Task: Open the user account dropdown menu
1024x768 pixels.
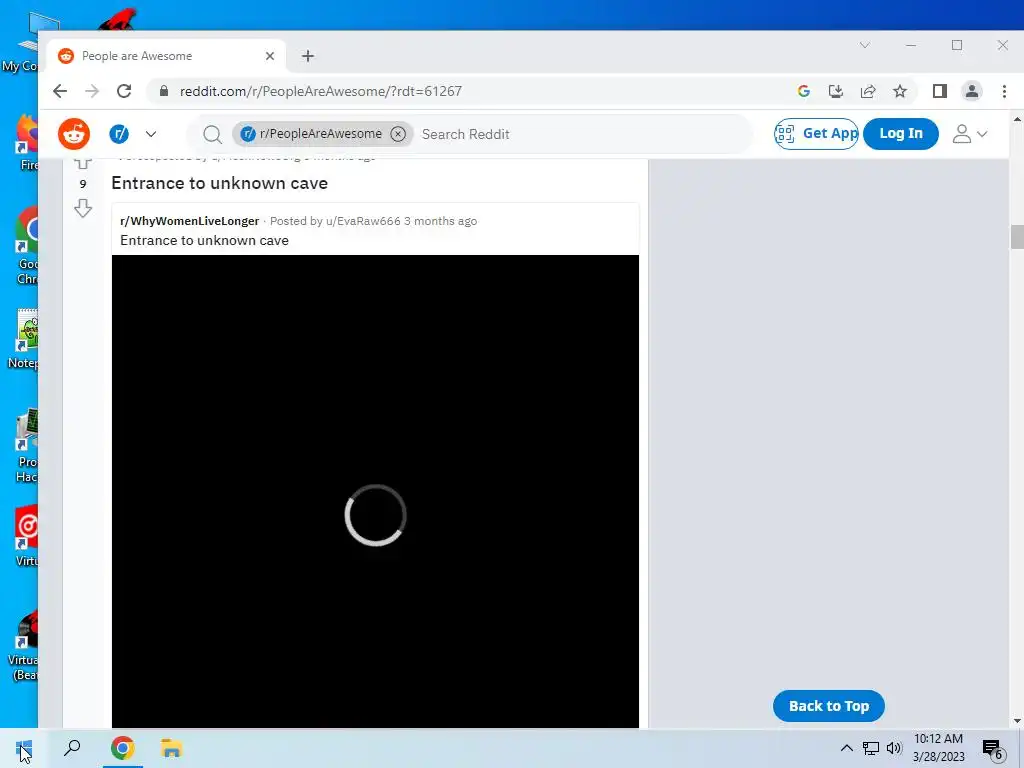Action: coord(969,134)
